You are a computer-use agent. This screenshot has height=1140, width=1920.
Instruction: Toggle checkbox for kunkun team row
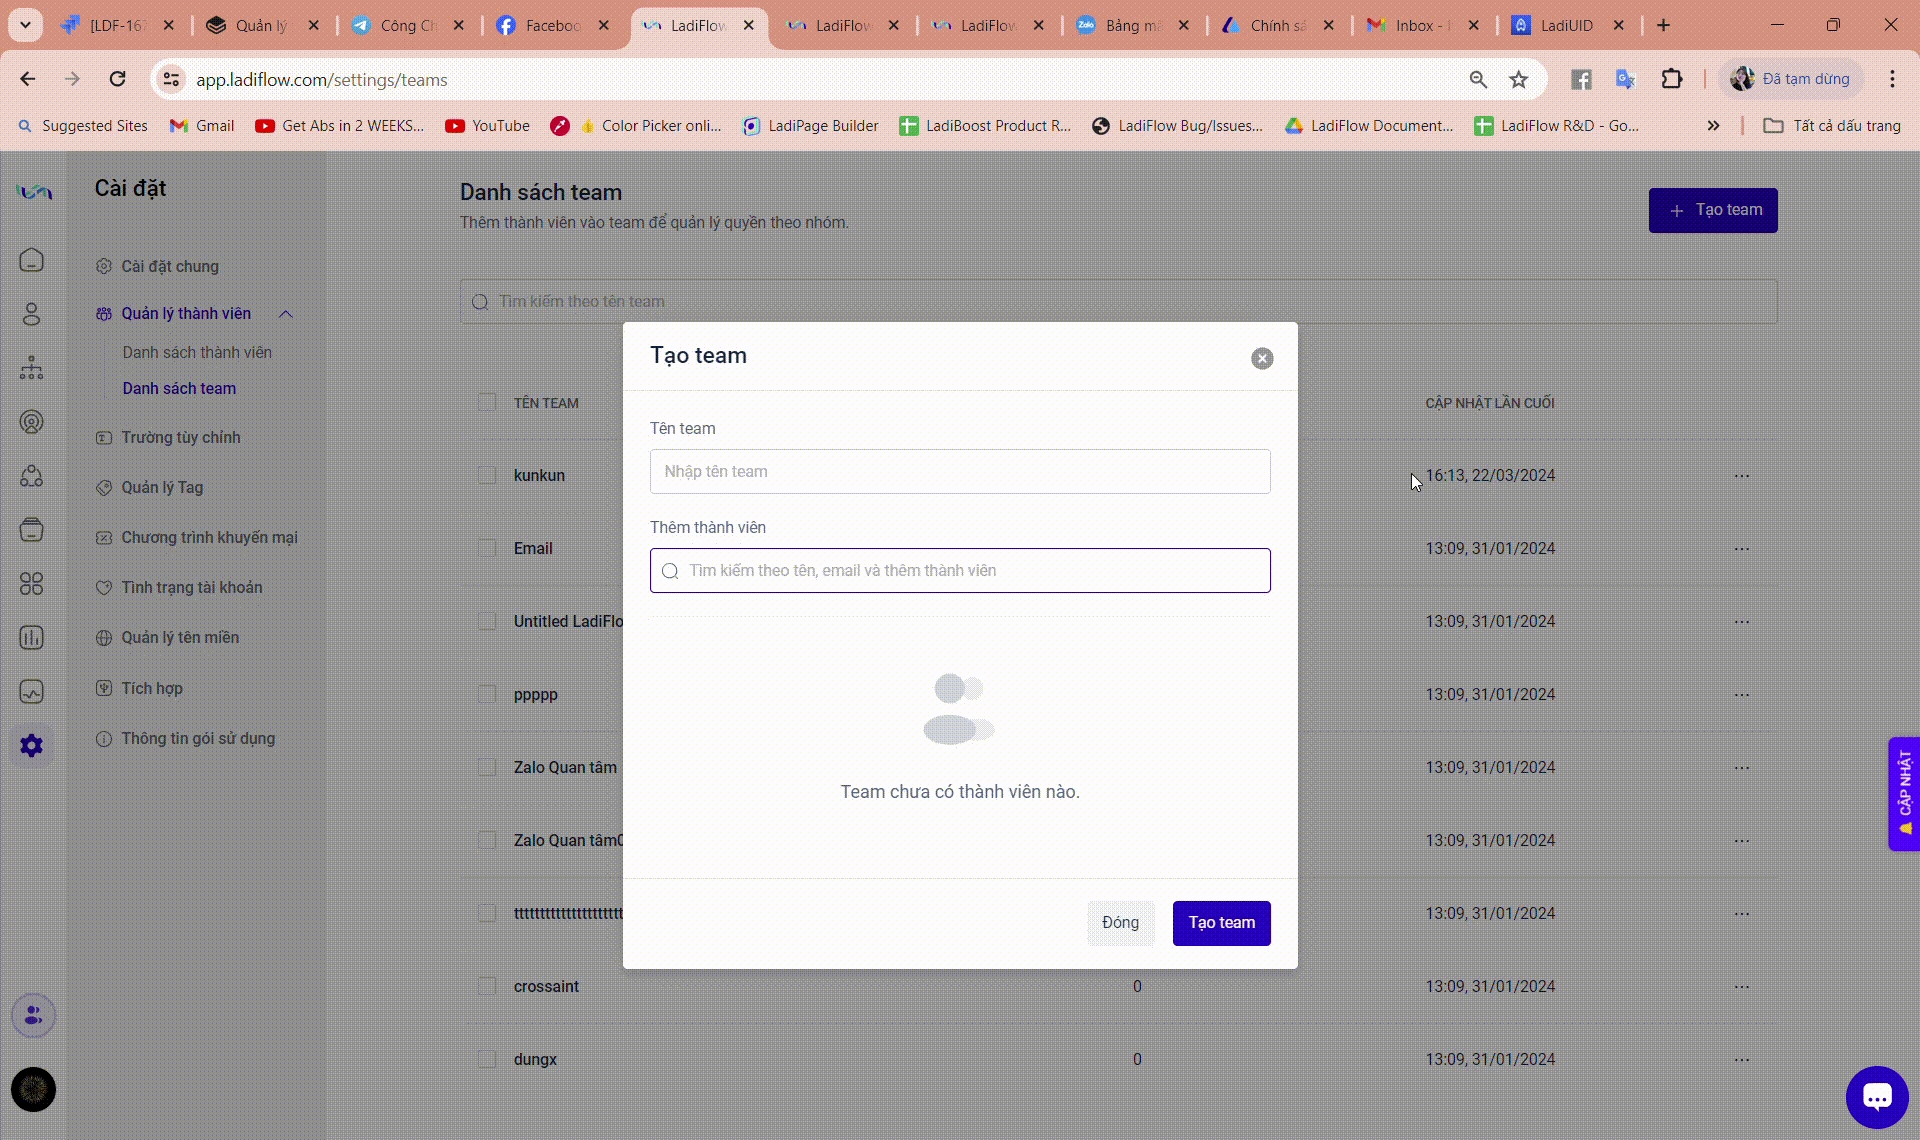pyautogui.click(x=487, y=476)
